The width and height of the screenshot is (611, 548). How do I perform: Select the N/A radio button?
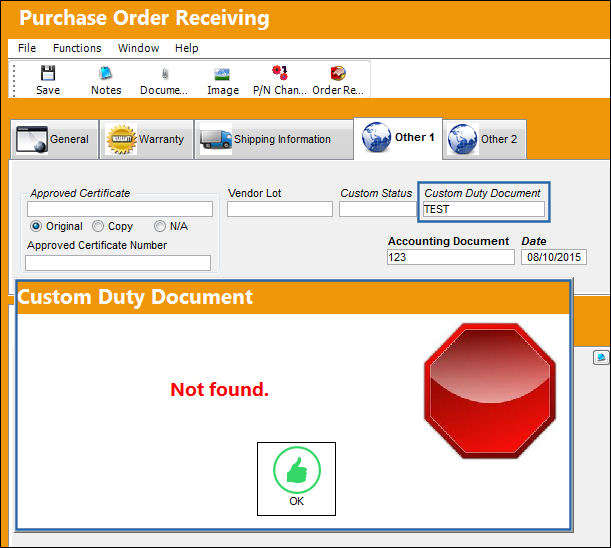click(160, 226)
